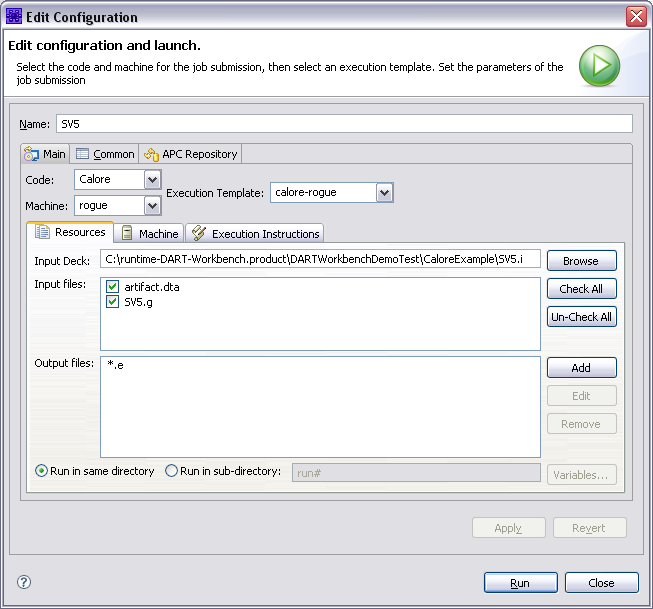653x609 pixels.
Task: Switch to the Machine sub-tab
Action: click(149, 234)
